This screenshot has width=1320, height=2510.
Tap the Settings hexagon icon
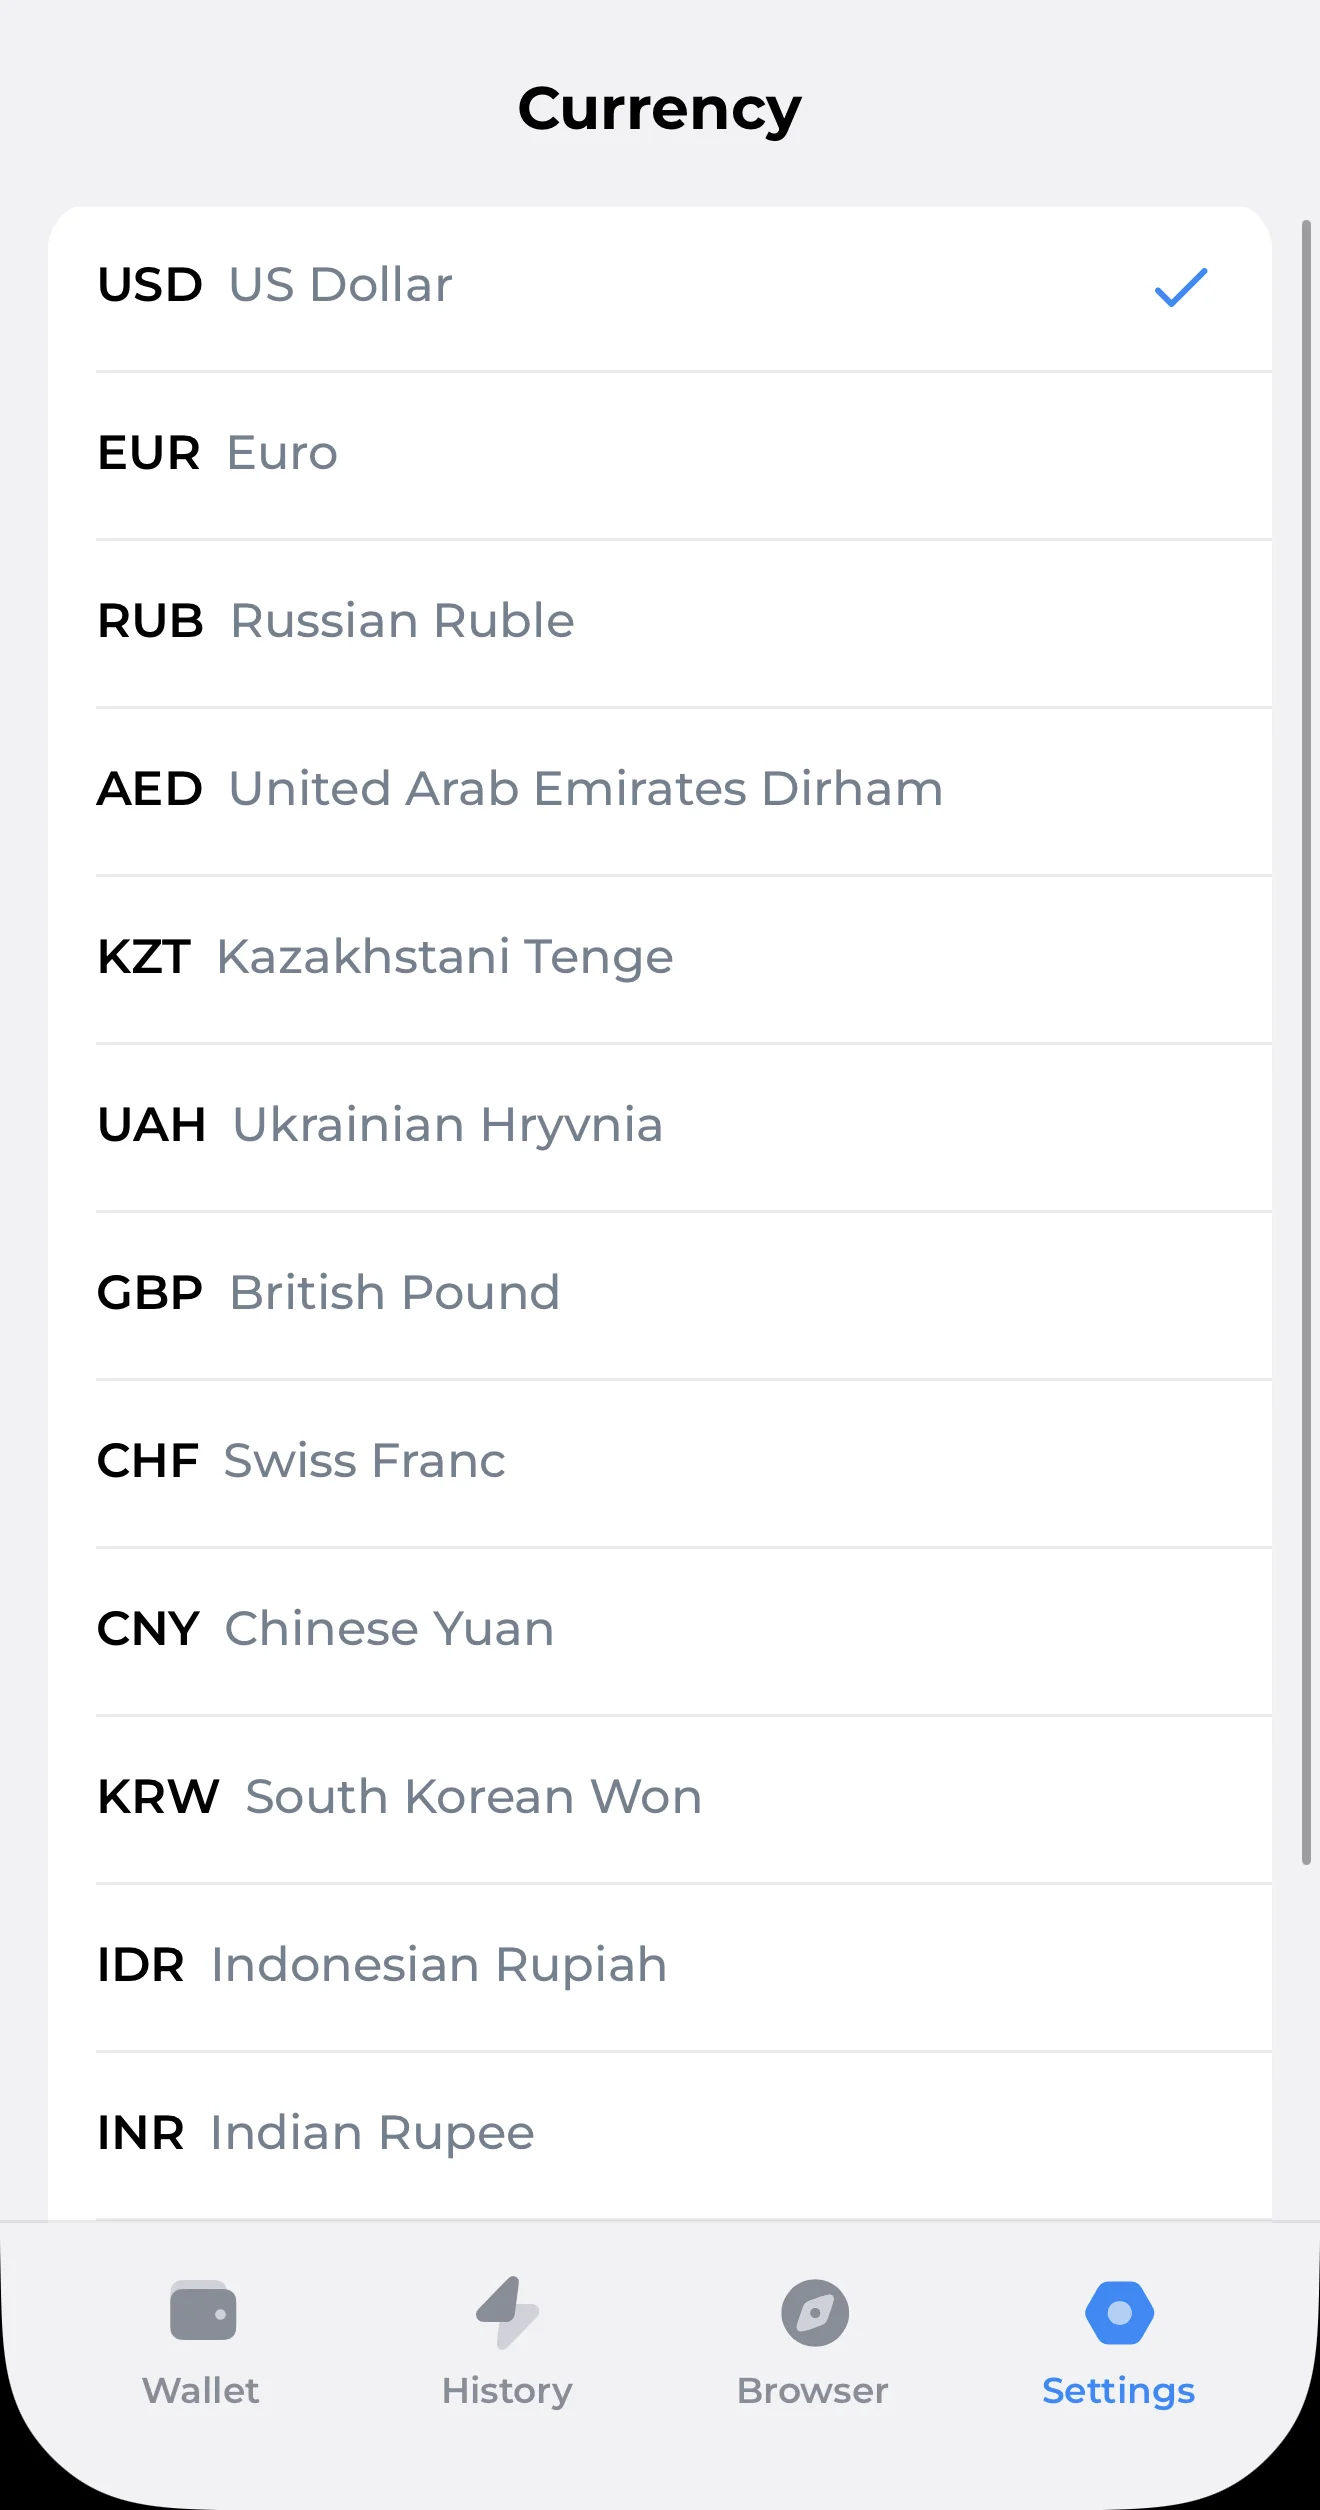click(x=1120, y=2312)
